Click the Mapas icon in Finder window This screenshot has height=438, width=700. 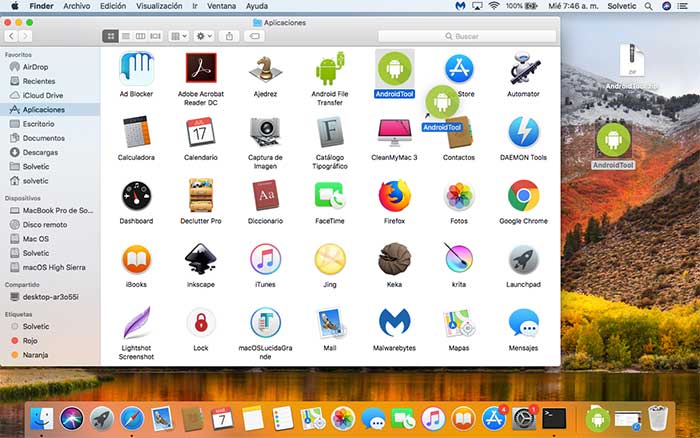[459, 323]
